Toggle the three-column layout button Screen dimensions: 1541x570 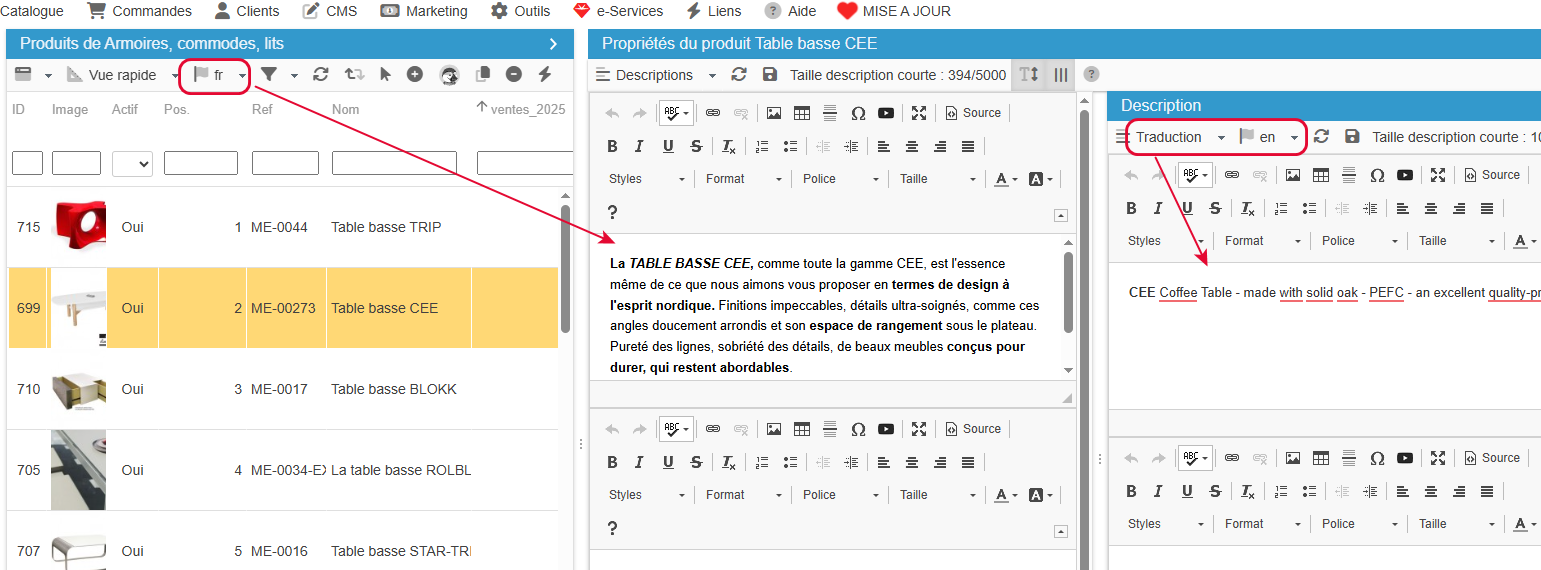click(x=1061, y=75)
